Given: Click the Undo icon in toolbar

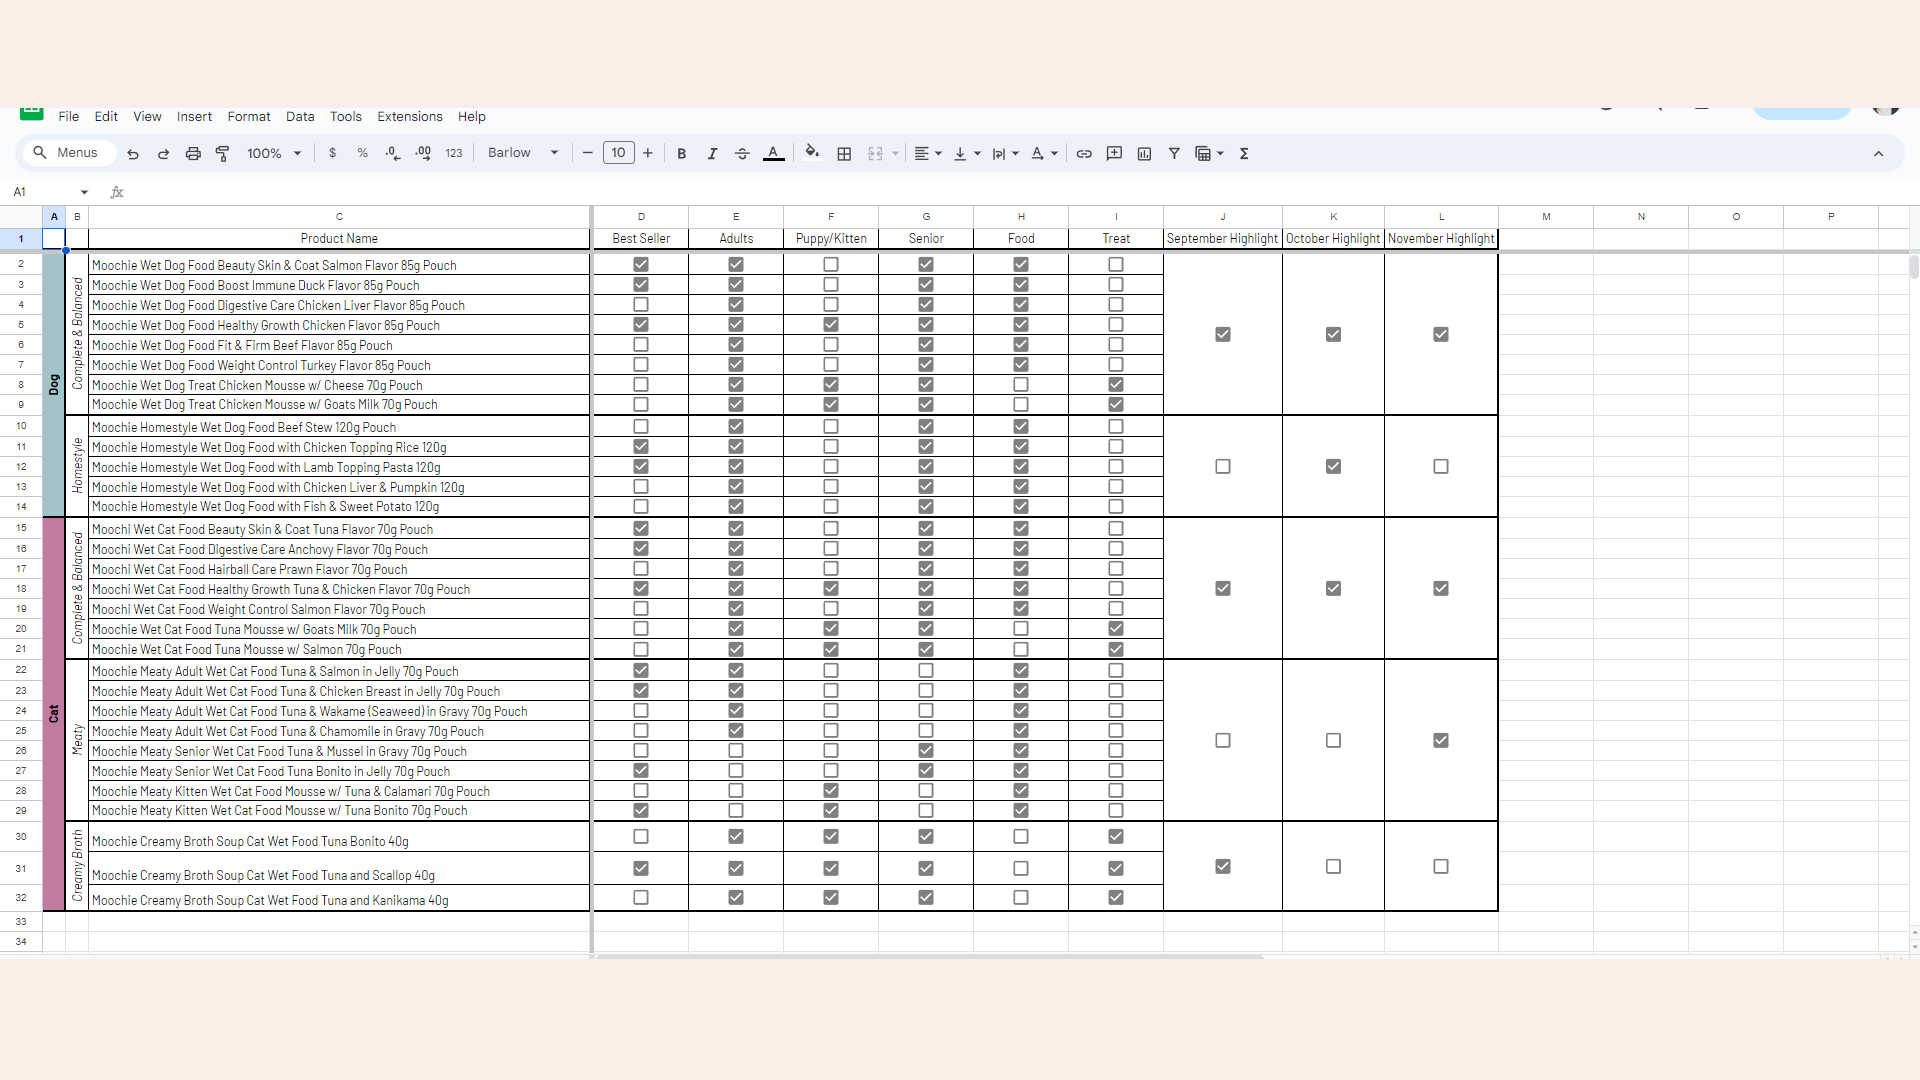Looking at the screenshot, I should (133, 154).
